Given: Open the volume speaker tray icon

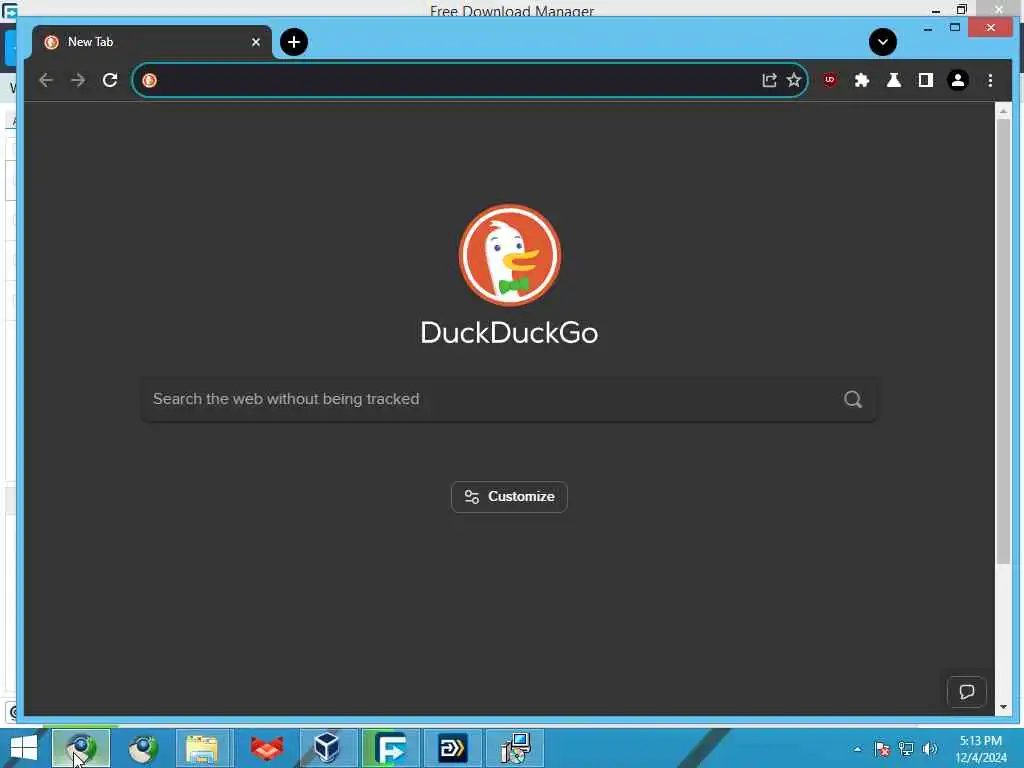Looking at the screenshot, I should (x=929, y=749).
